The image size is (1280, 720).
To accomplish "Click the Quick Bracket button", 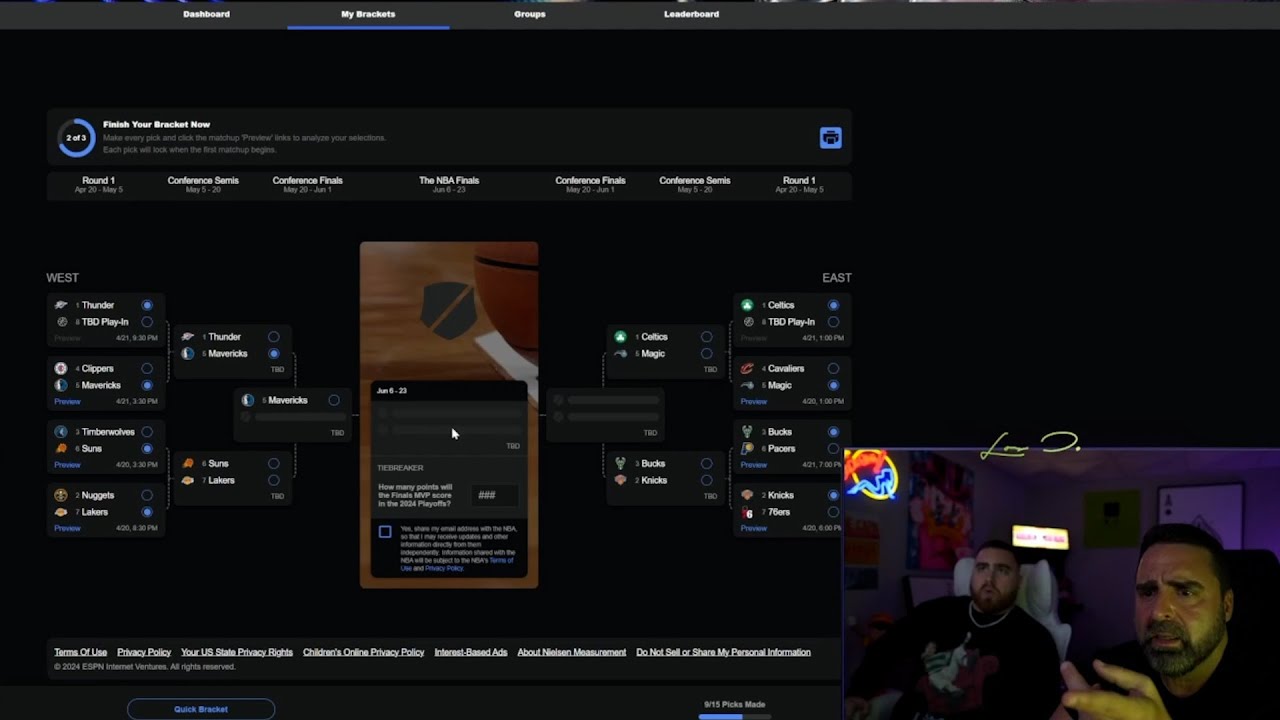I will [x=201, y=709].
